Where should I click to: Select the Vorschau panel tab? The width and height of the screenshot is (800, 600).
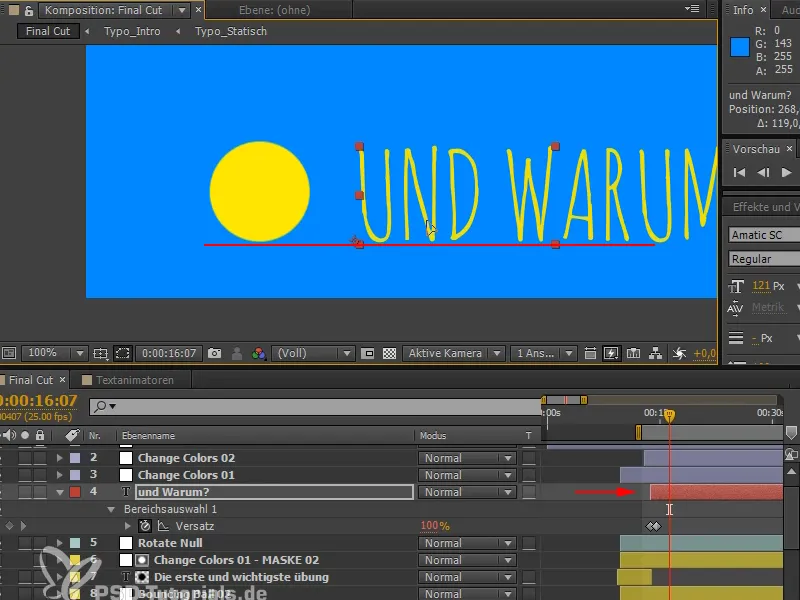pyautogui.click(x=756, y=149)
